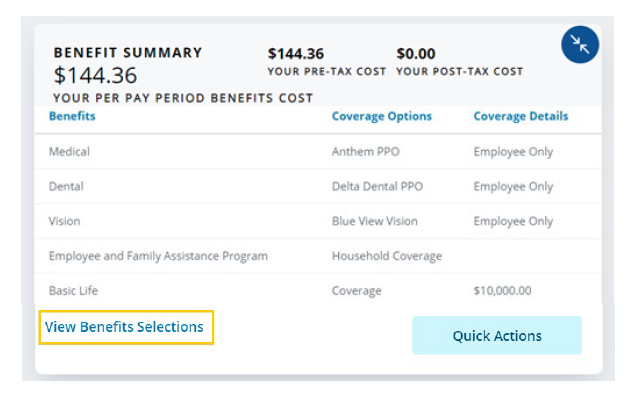
Task: Select the Medical benefit row
Action: tap(318, 152)
